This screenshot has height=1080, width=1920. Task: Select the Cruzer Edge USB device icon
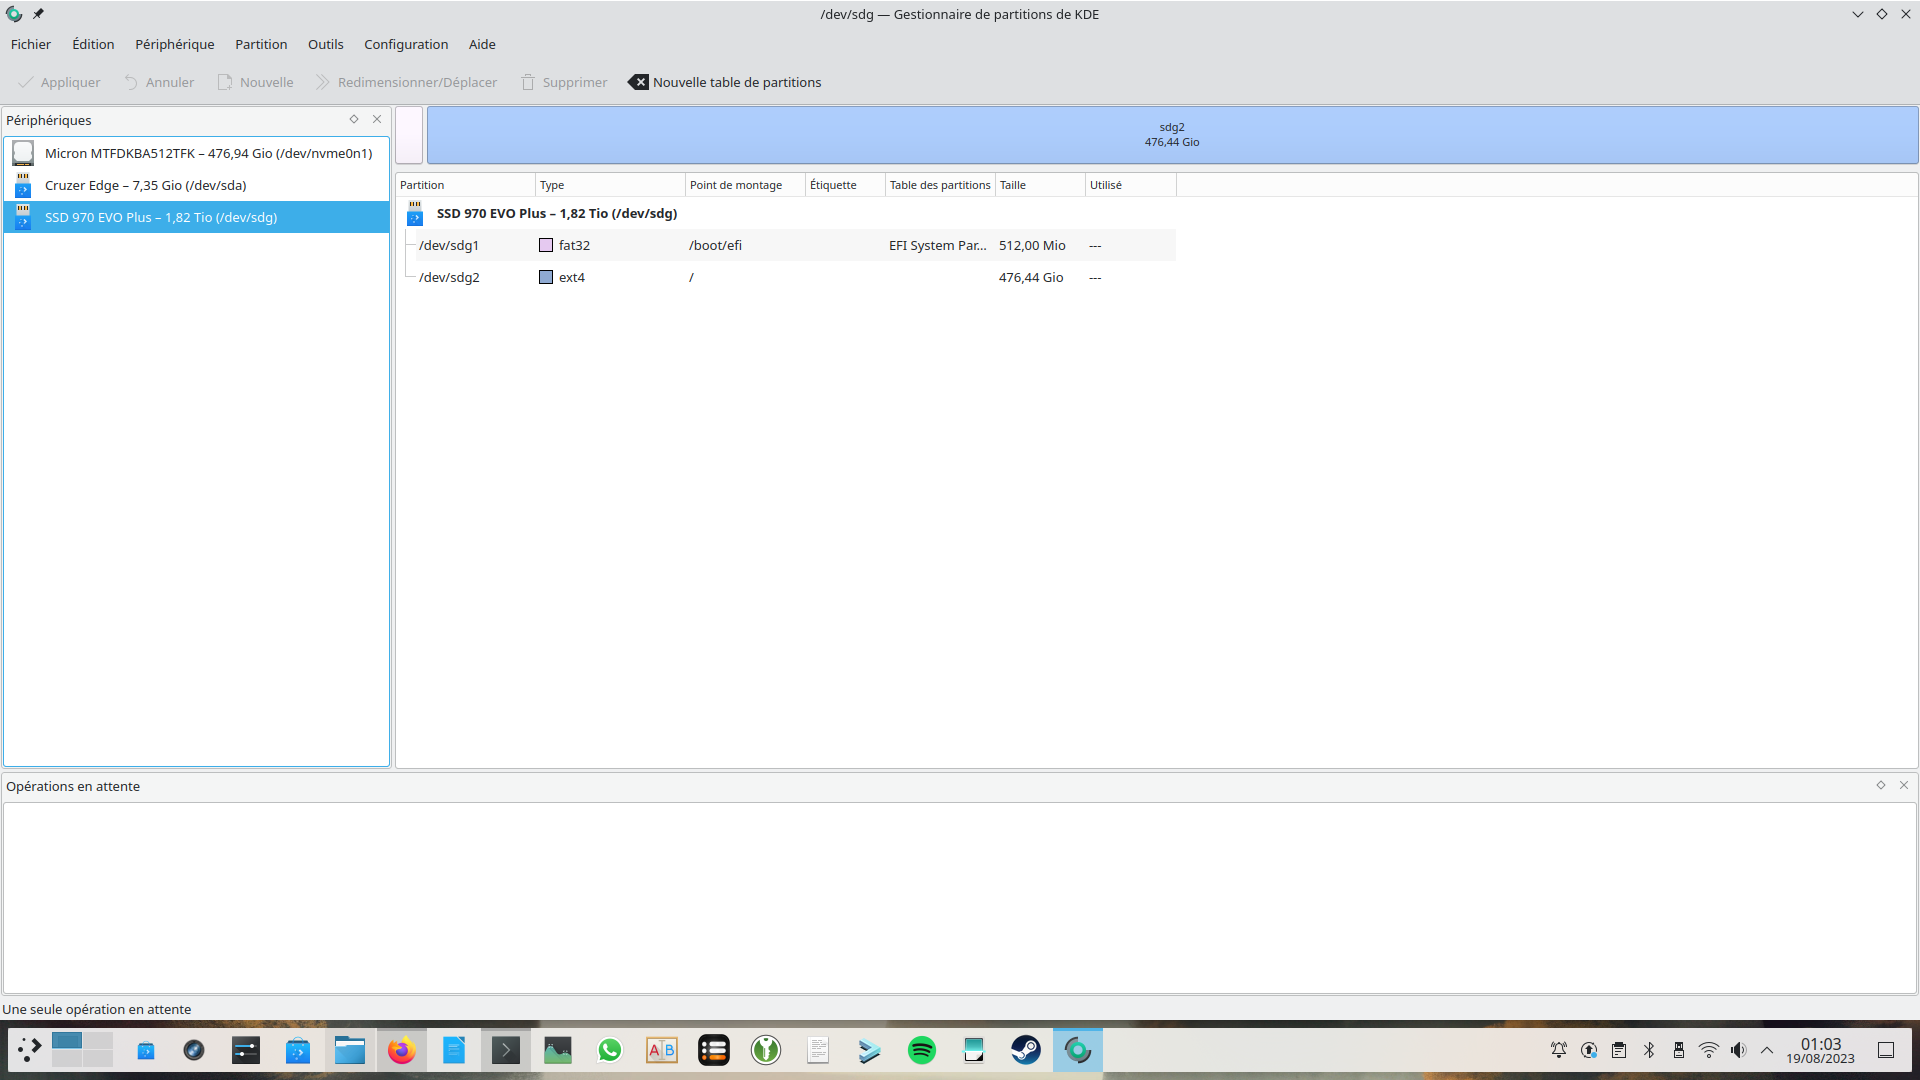[x=23, y=185]
